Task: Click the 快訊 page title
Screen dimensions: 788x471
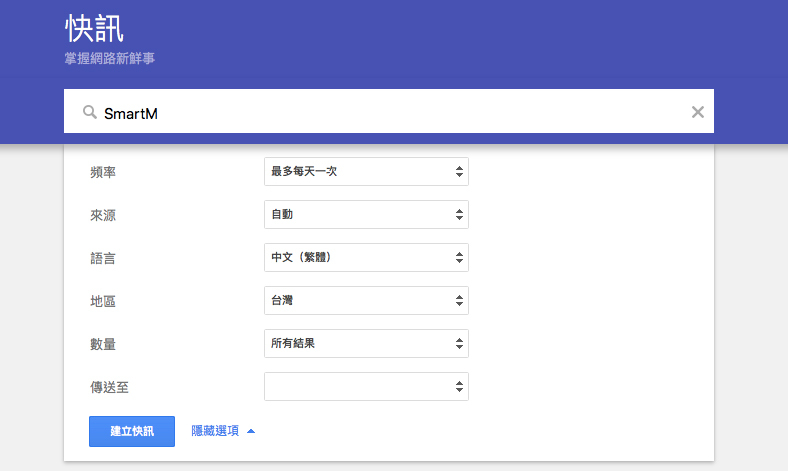Action: click(x=94, y=27)
